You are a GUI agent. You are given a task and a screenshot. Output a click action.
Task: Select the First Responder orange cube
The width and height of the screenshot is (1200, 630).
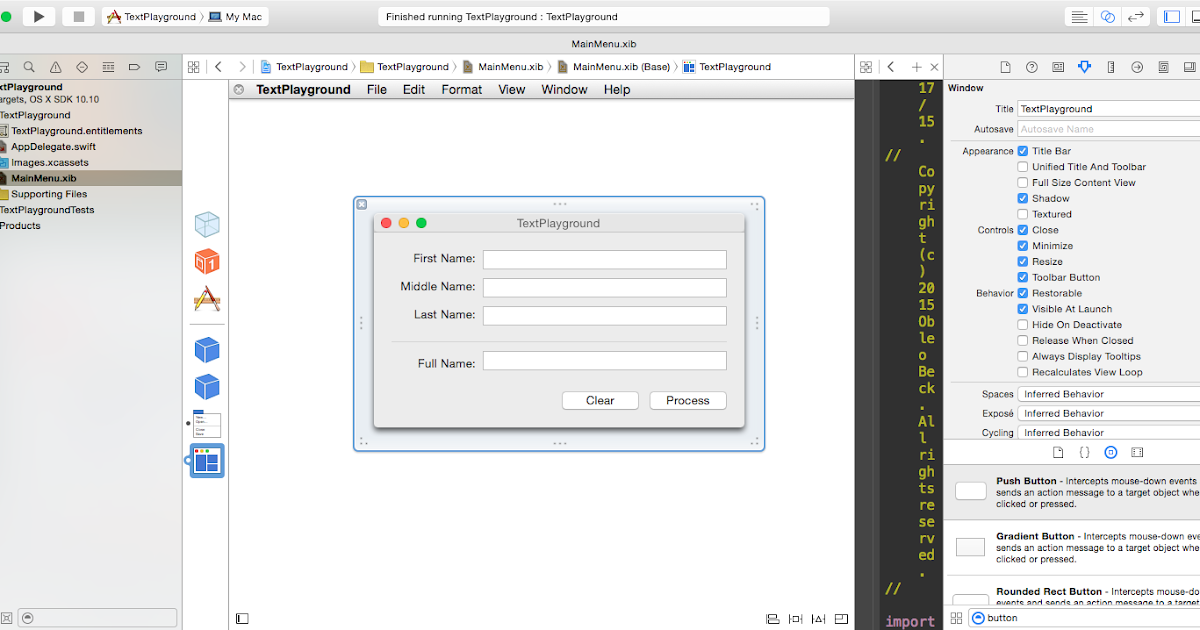[x=207, y=263]
